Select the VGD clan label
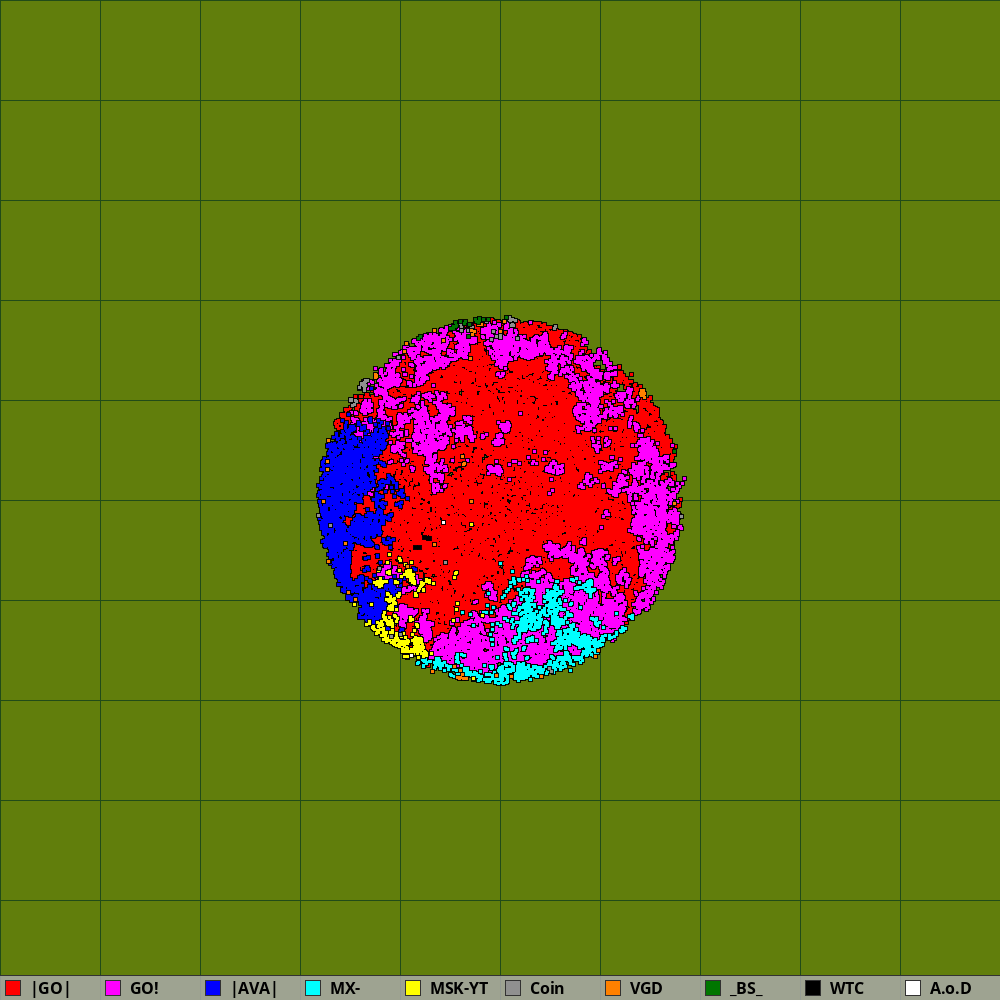This screenshot has height=1000, width=1000. 645,989
